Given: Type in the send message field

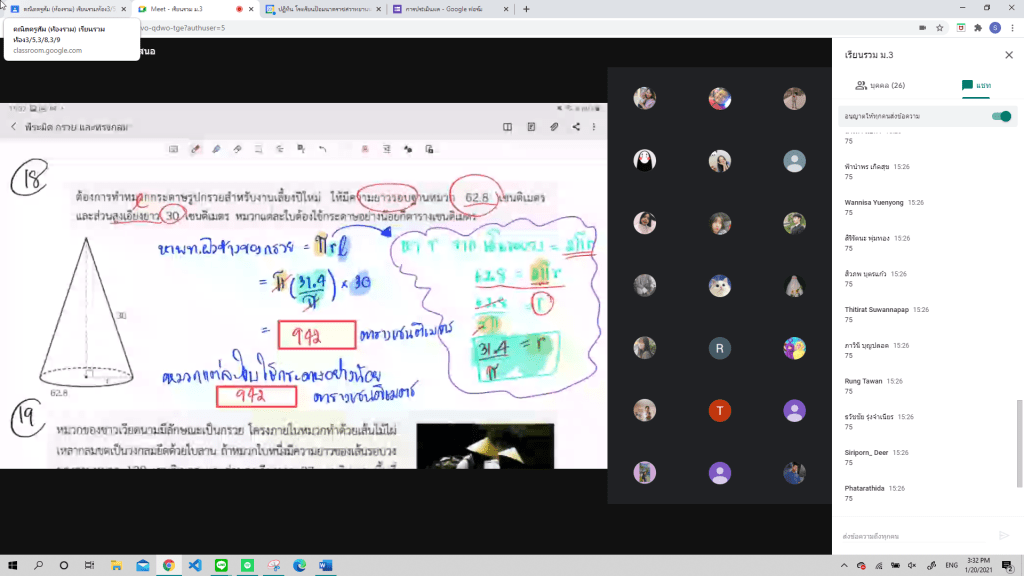Looking at the screenshot, I should (915, 536).
